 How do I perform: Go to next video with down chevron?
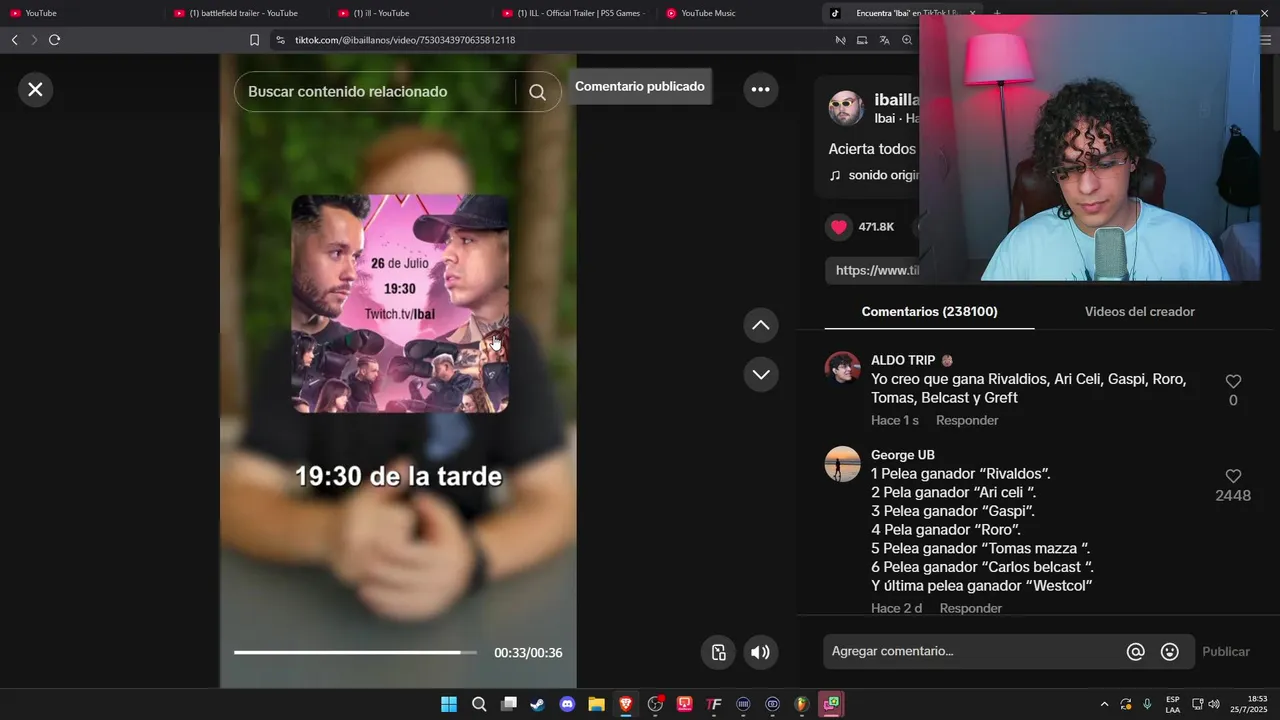pyautogui.click(x=760, y=375)
